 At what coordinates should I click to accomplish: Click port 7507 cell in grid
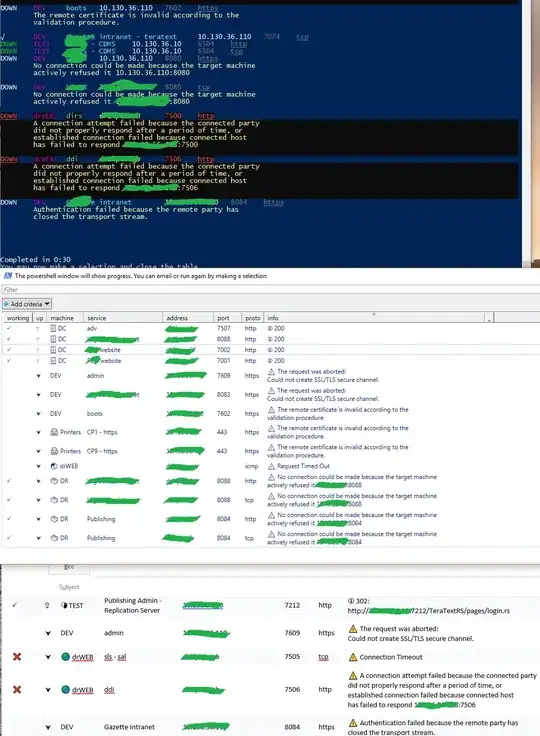coord(224,329)
